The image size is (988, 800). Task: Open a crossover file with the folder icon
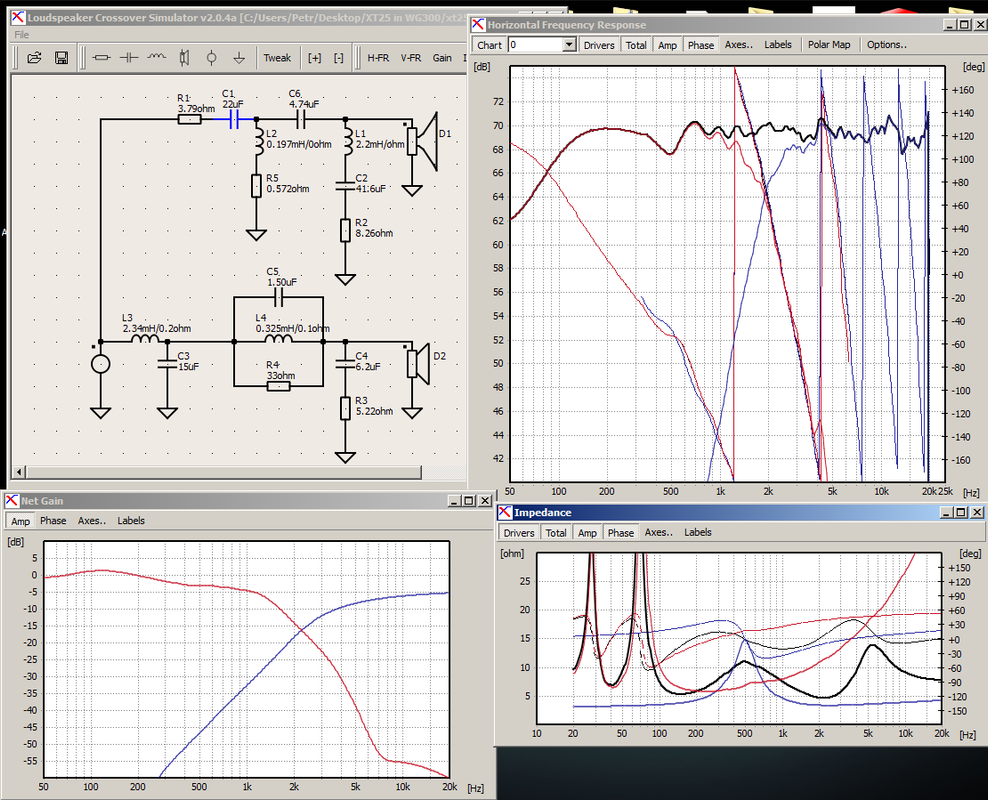coord(34,58)
